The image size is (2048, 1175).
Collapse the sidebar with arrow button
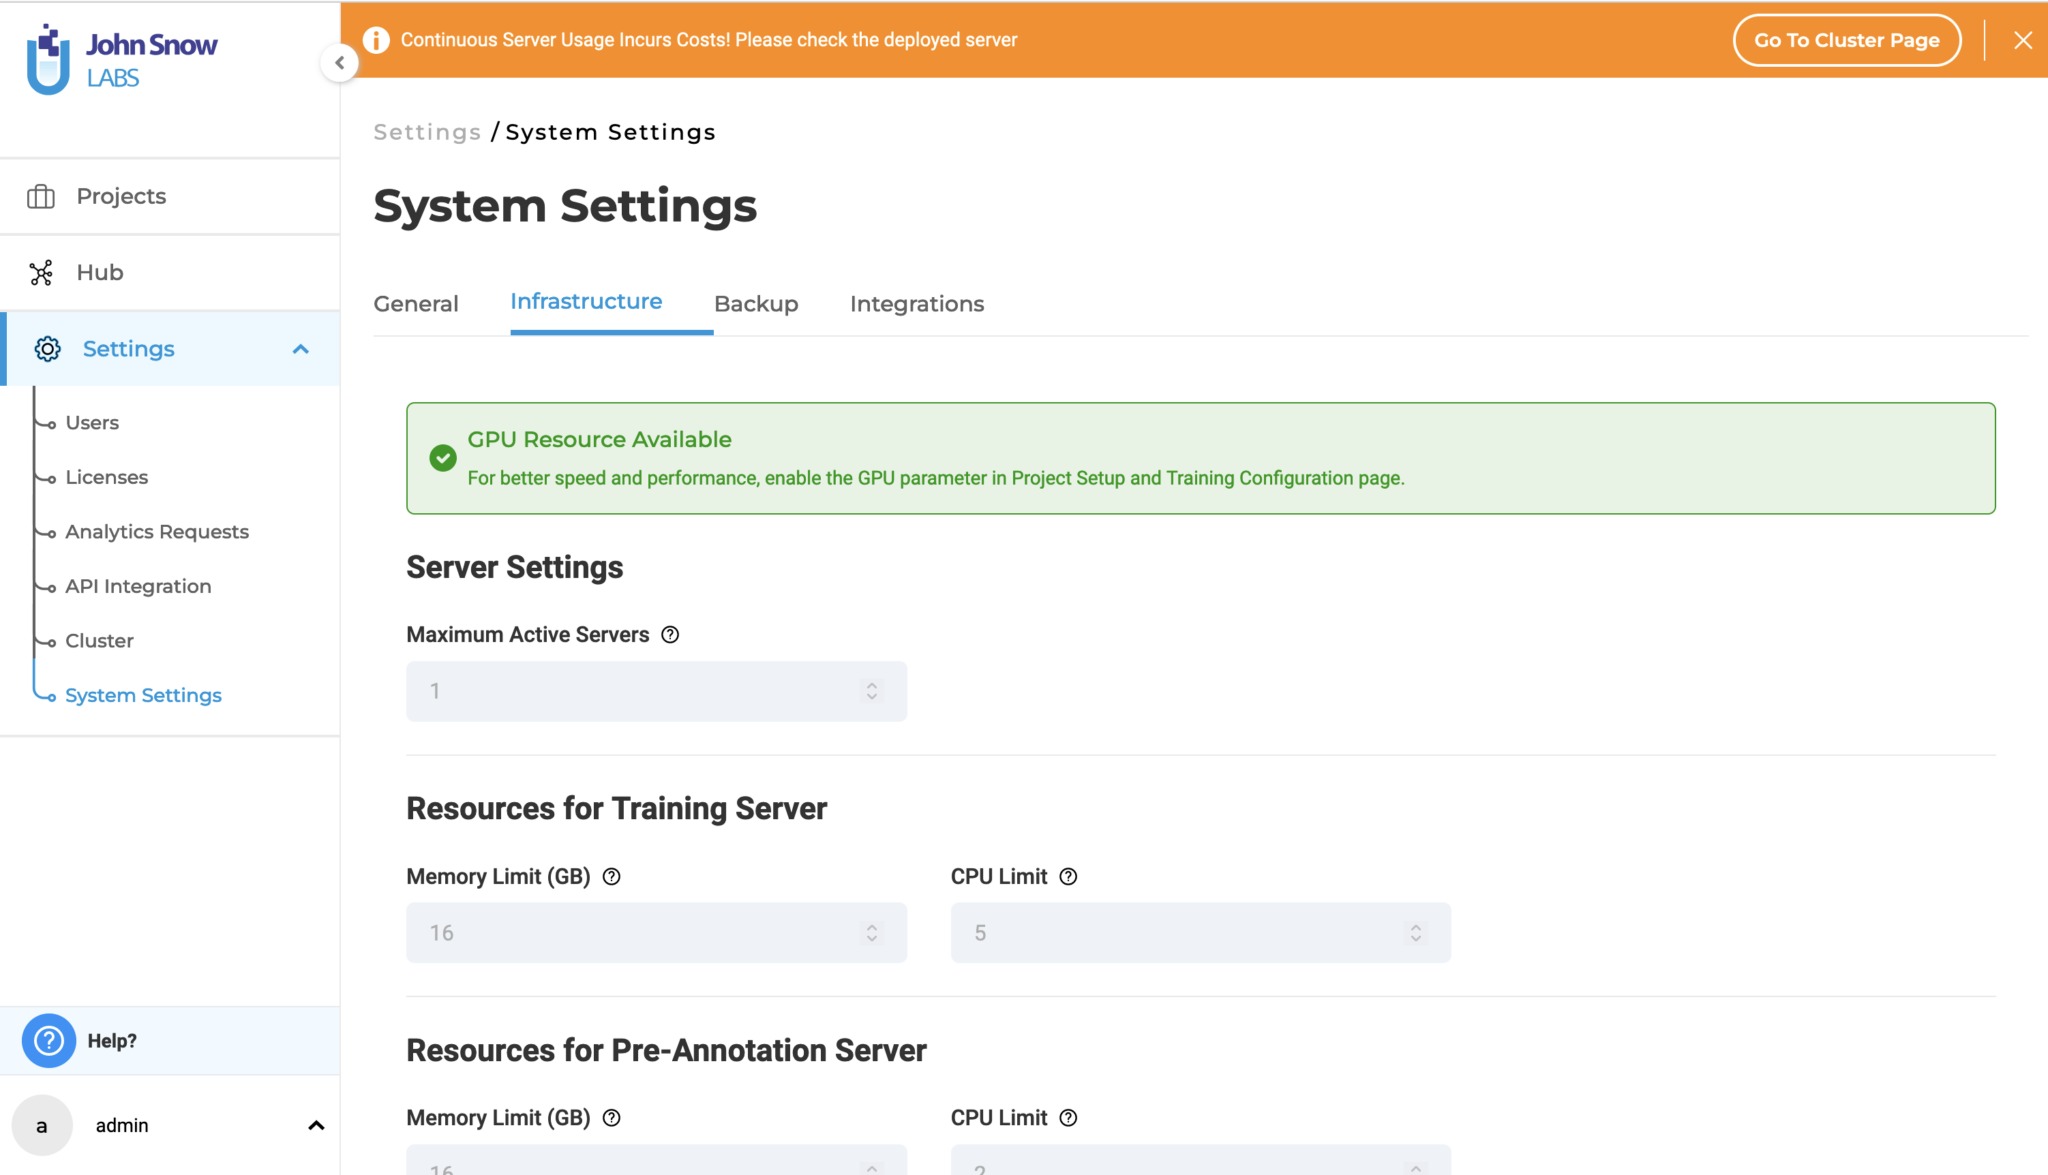click(x=340, y=63)
